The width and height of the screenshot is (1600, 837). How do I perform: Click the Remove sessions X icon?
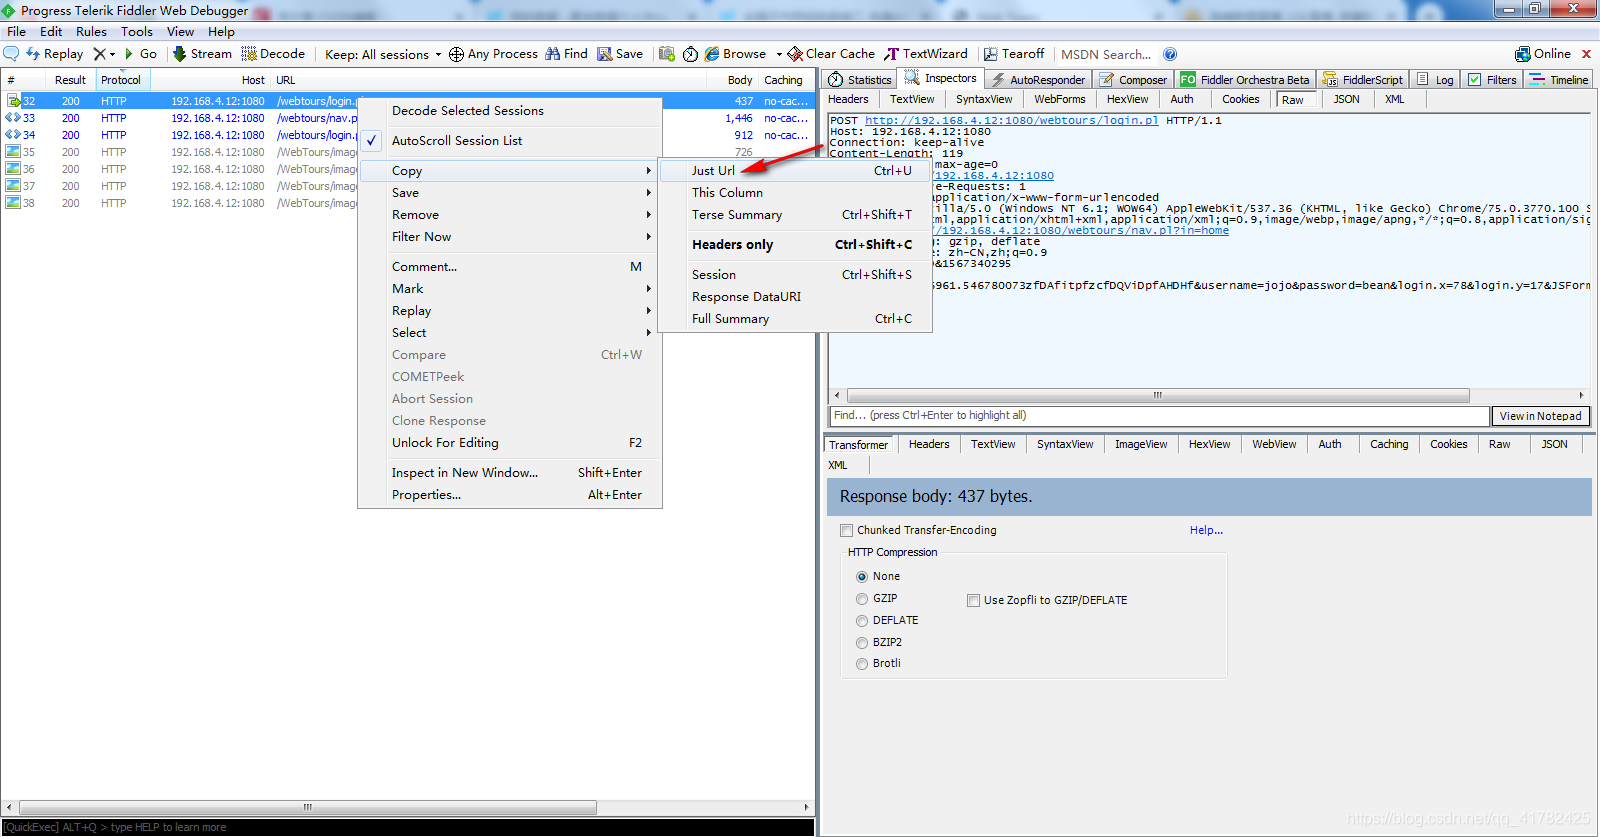(99, 54)
